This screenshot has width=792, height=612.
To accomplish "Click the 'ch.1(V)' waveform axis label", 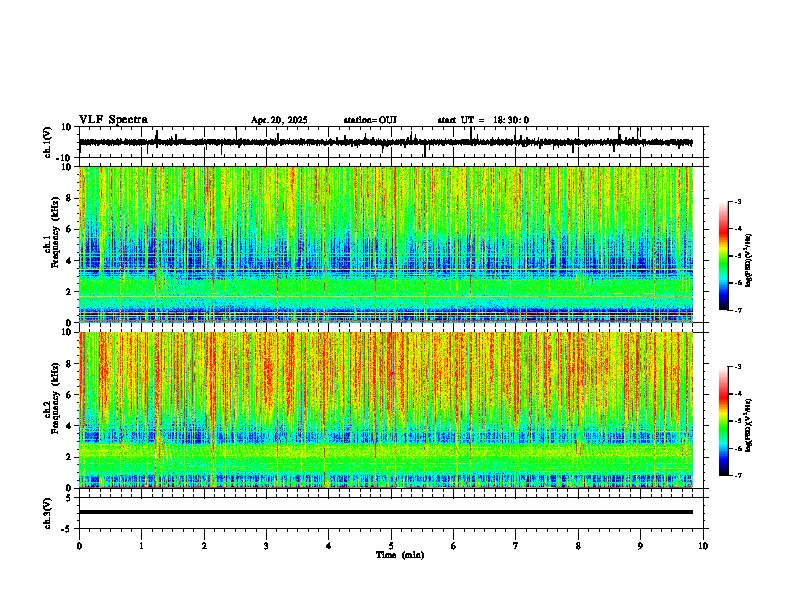I will 48,142.
